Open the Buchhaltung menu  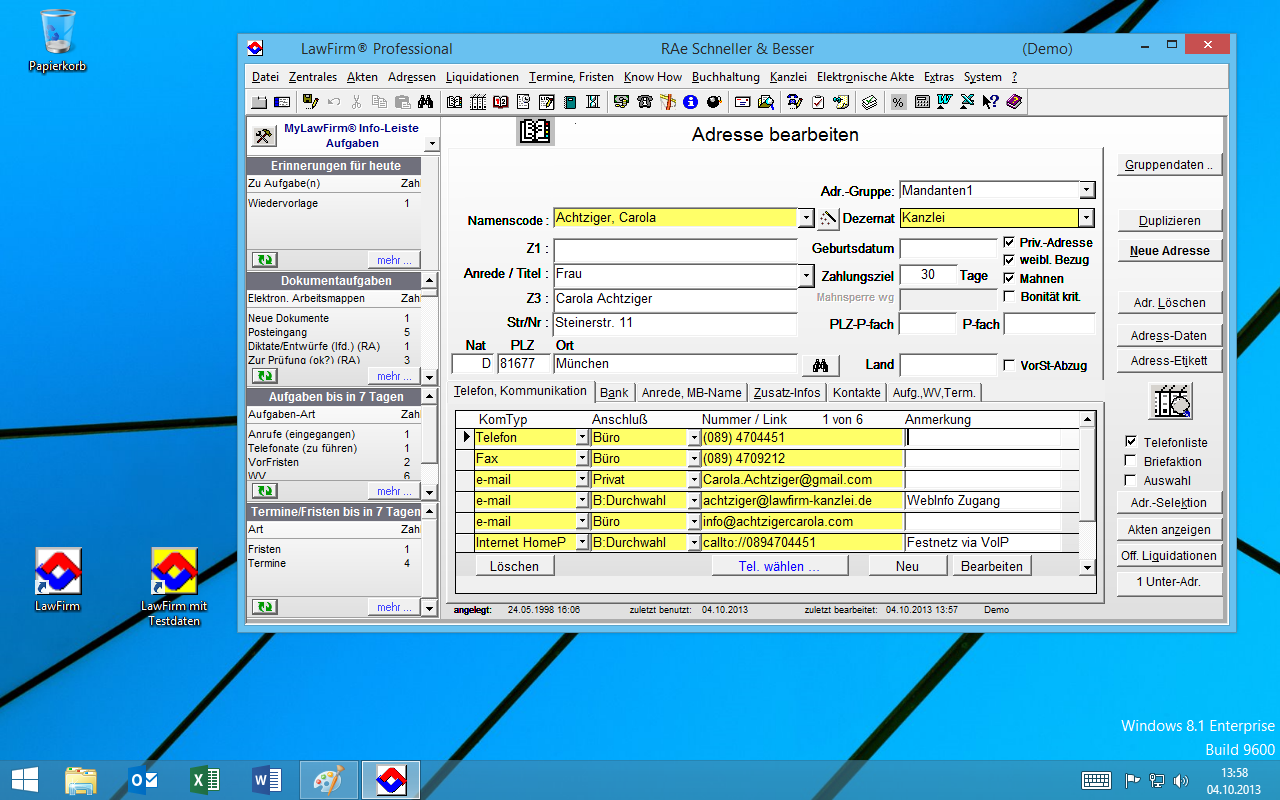point(725,77)
